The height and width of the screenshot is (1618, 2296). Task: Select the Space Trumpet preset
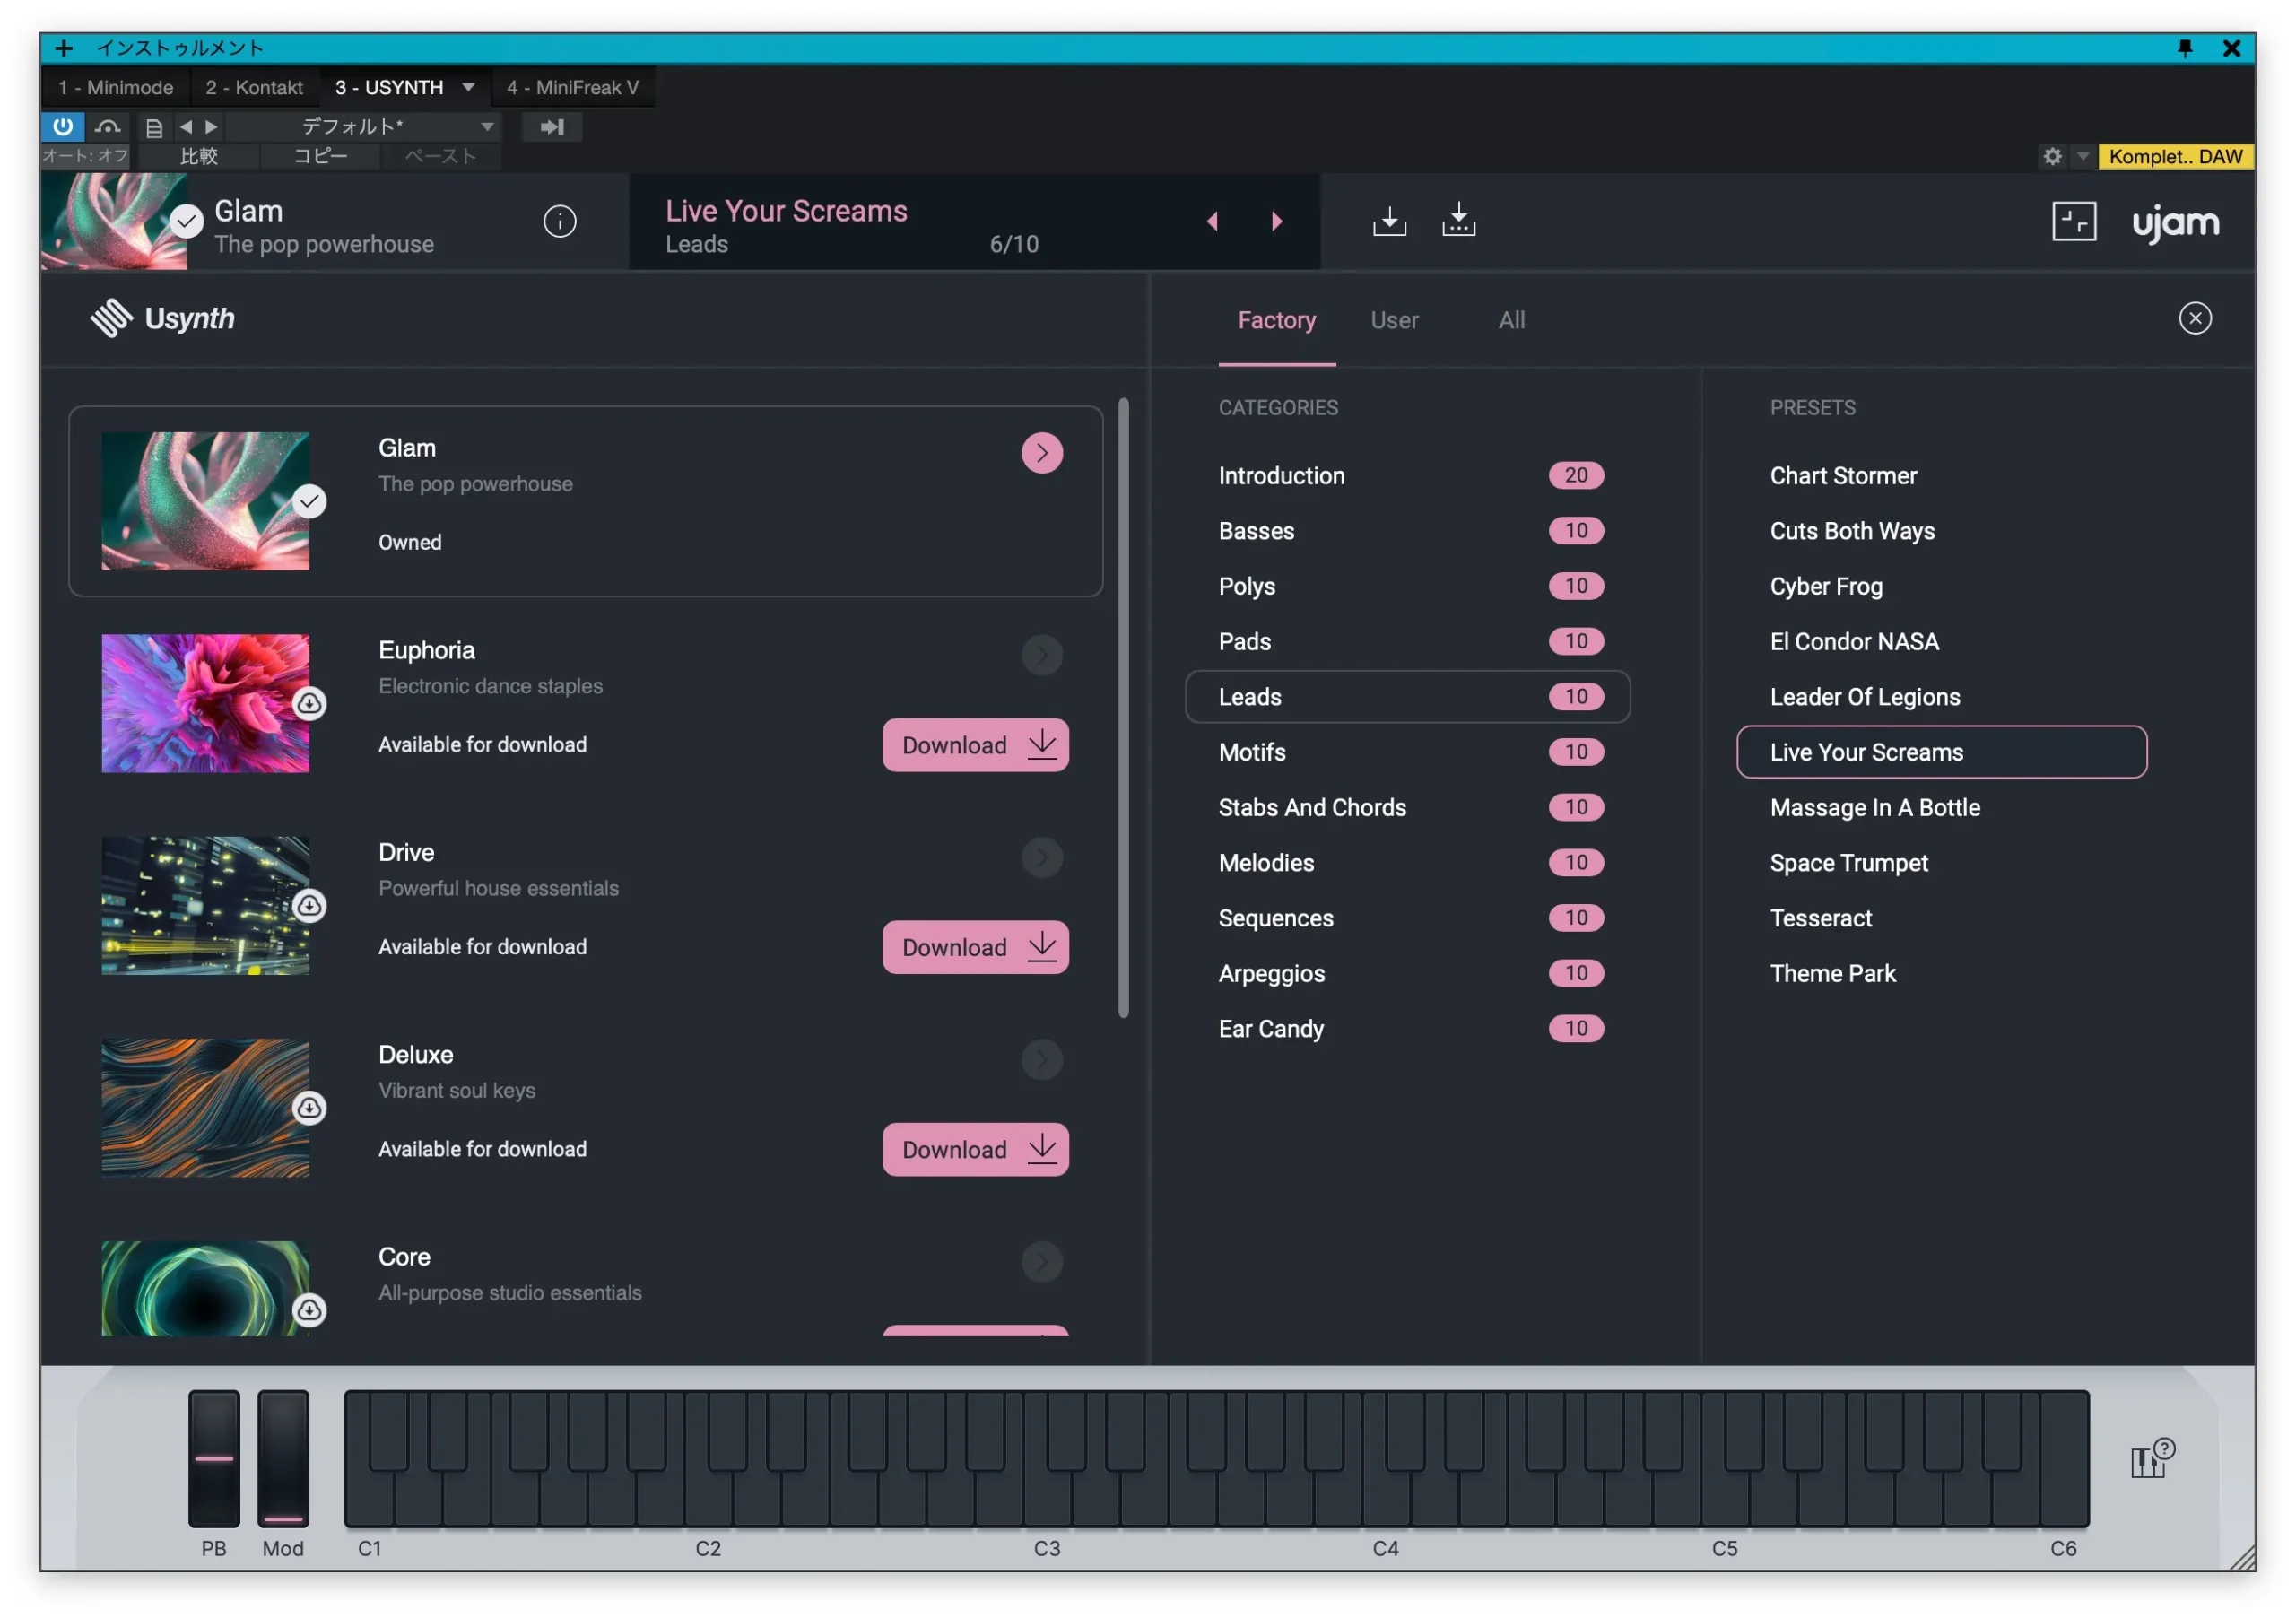click(x=1848, y=863)
